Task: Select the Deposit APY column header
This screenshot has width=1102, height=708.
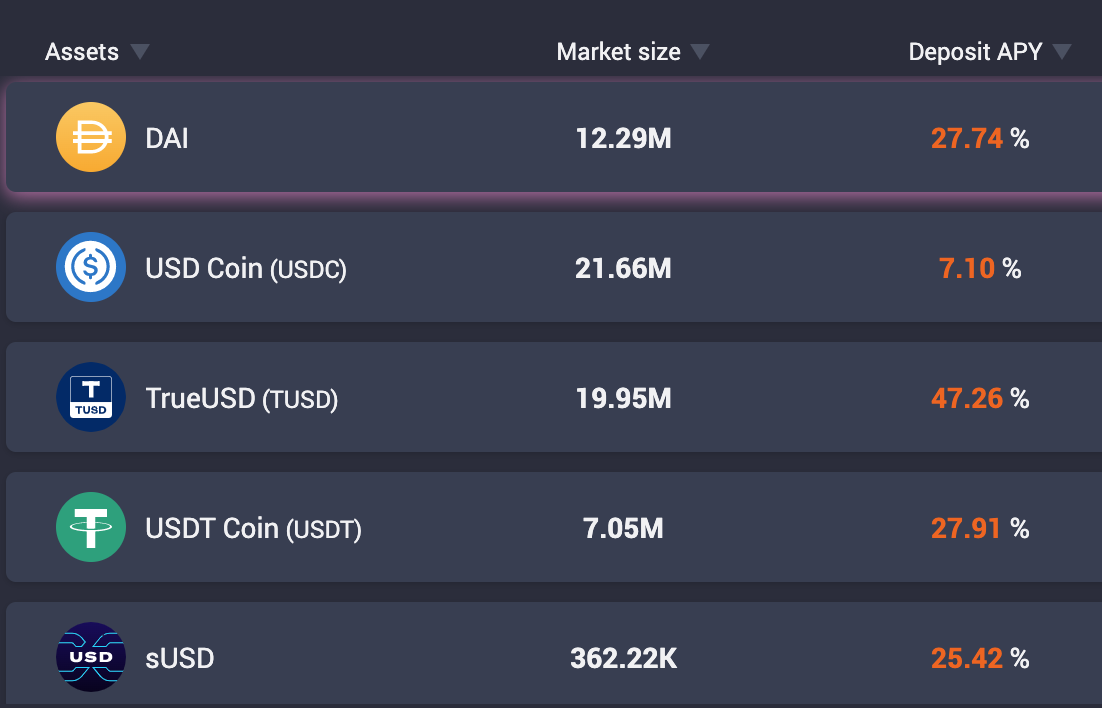Action: (x=975, y=51)
